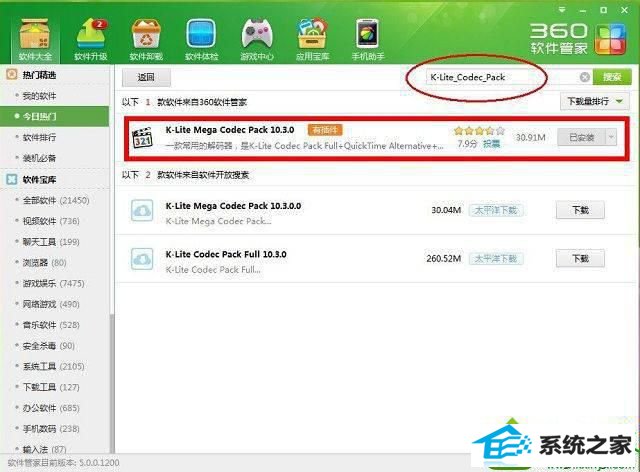Open the 软件升级 software upgrade icon
The width and height of the screenshot is (640, 472).
click(x=91, y=40)
